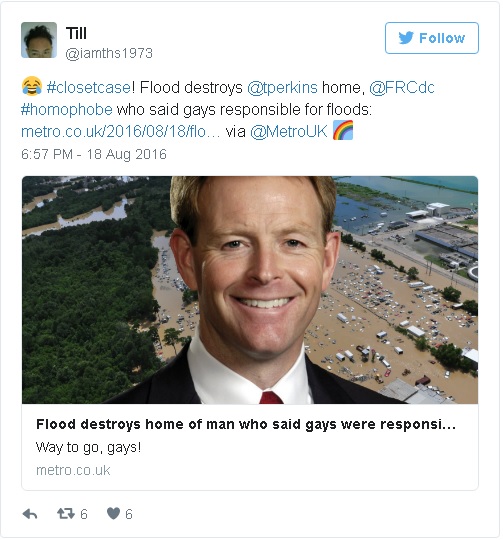Open the tweet timestamp 18 Aug 2016
Viewport: 503px width, 540px height.
click(94, 154)
